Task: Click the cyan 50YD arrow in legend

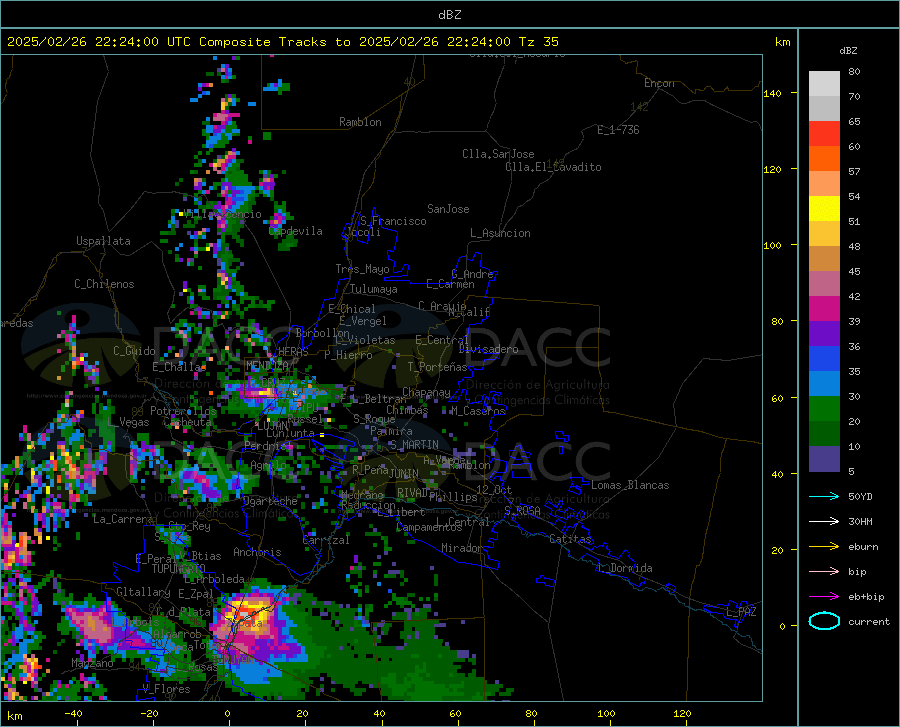Action: 824,496
